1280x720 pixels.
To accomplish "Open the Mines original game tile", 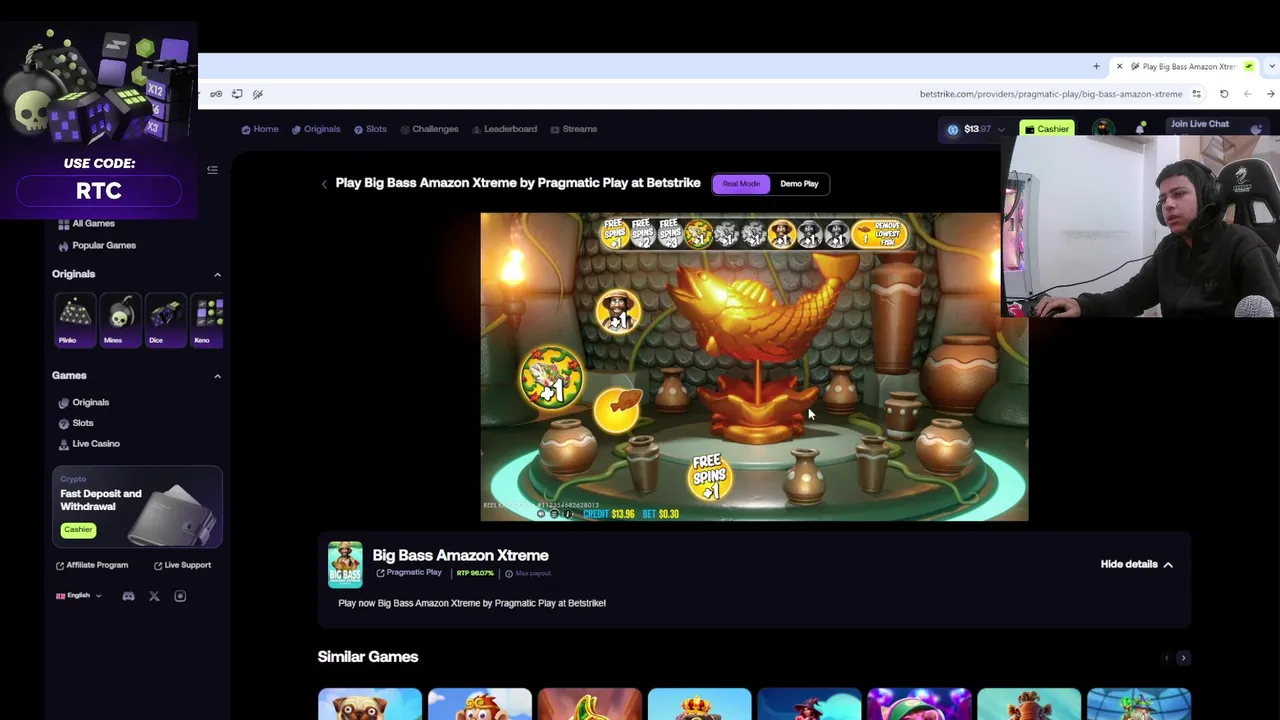I will coord(120,319).
